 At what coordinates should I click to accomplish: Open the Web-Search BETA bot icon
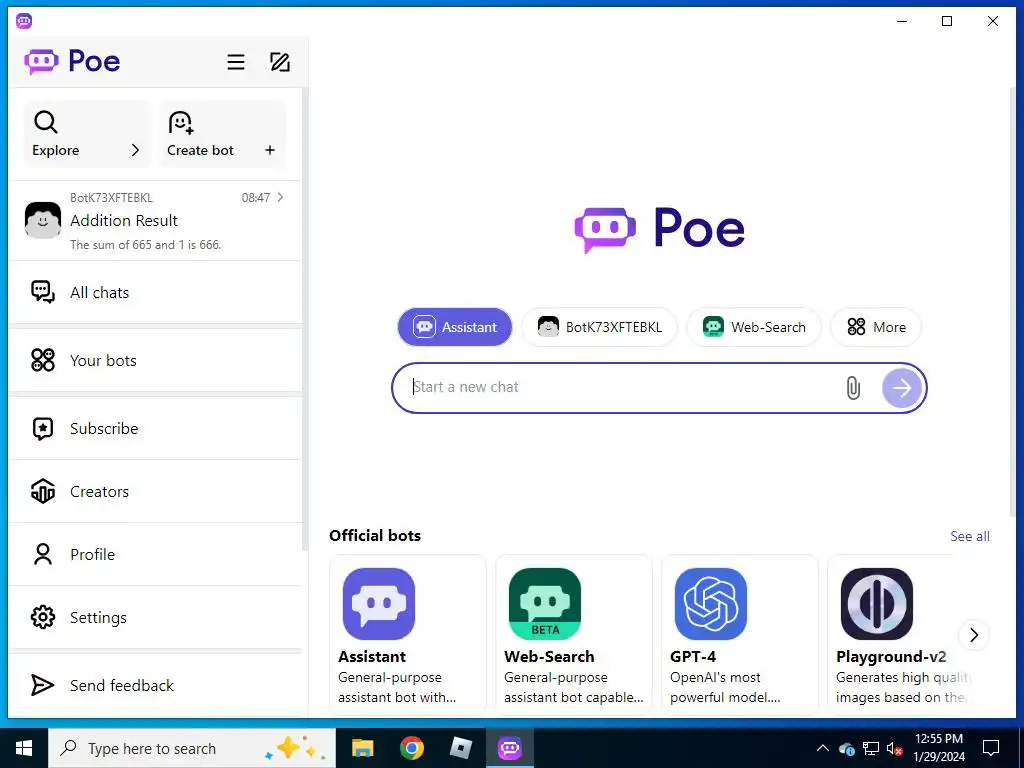[545, 603]
